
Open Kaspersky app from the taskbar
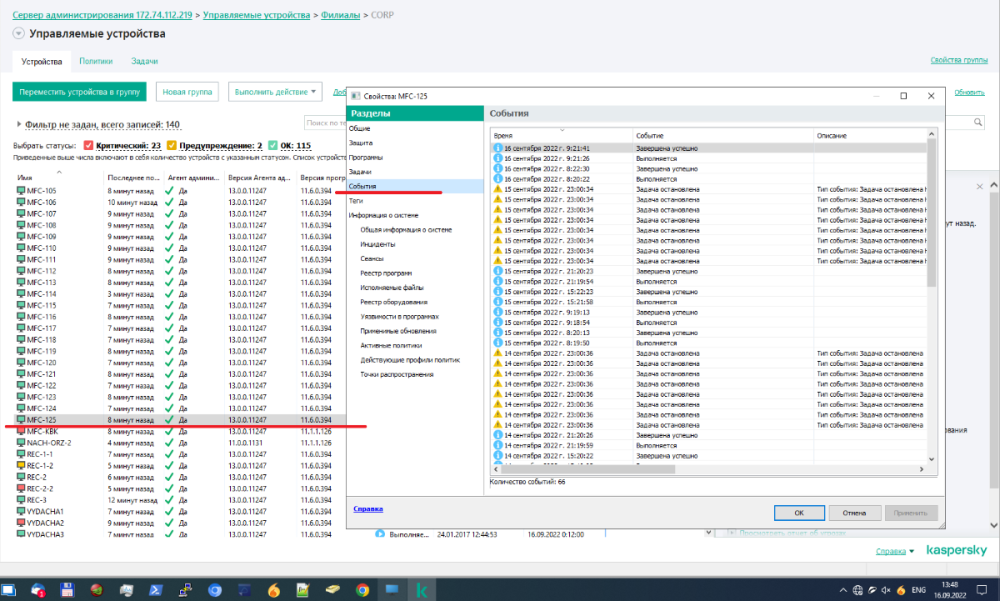click(421, 590)
